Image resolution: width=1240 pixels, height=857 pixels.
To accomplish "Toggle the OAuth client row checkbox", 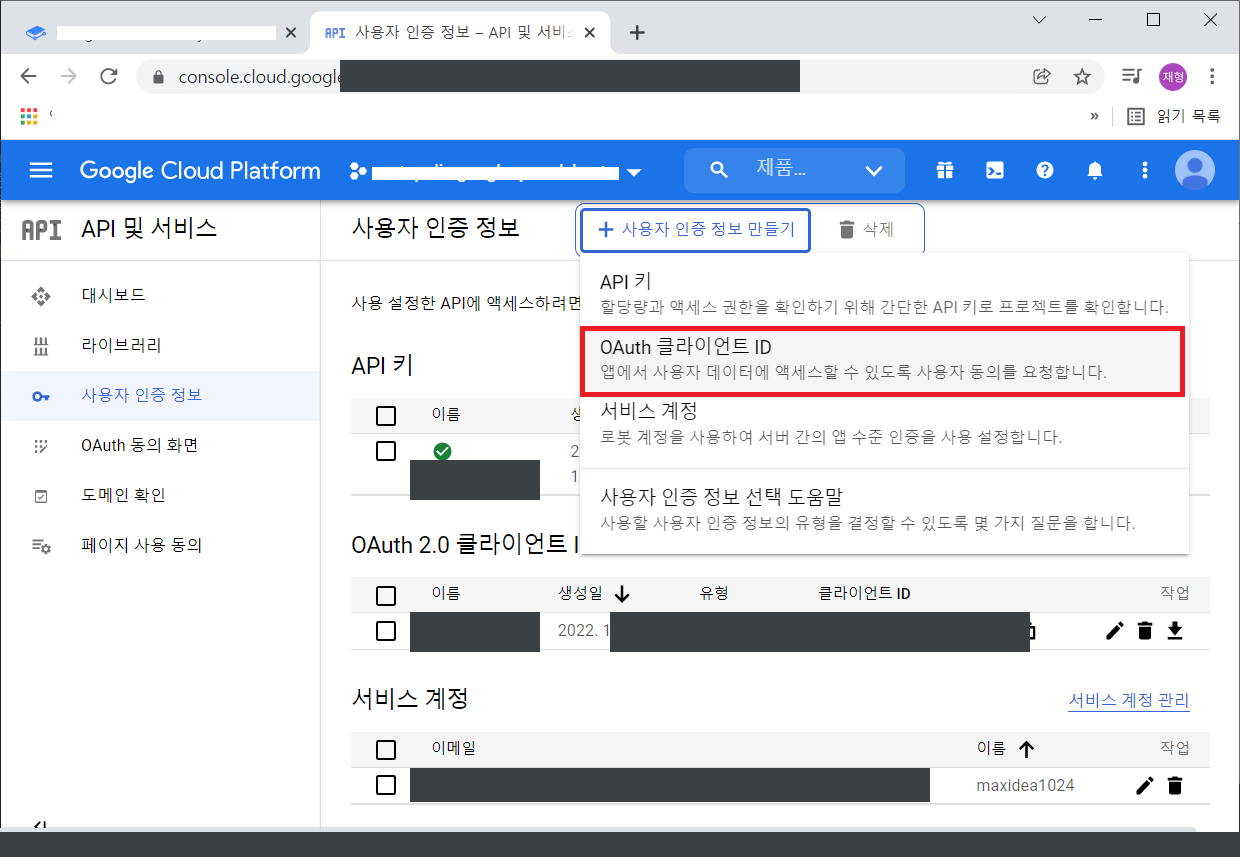I will pos(386,631).
